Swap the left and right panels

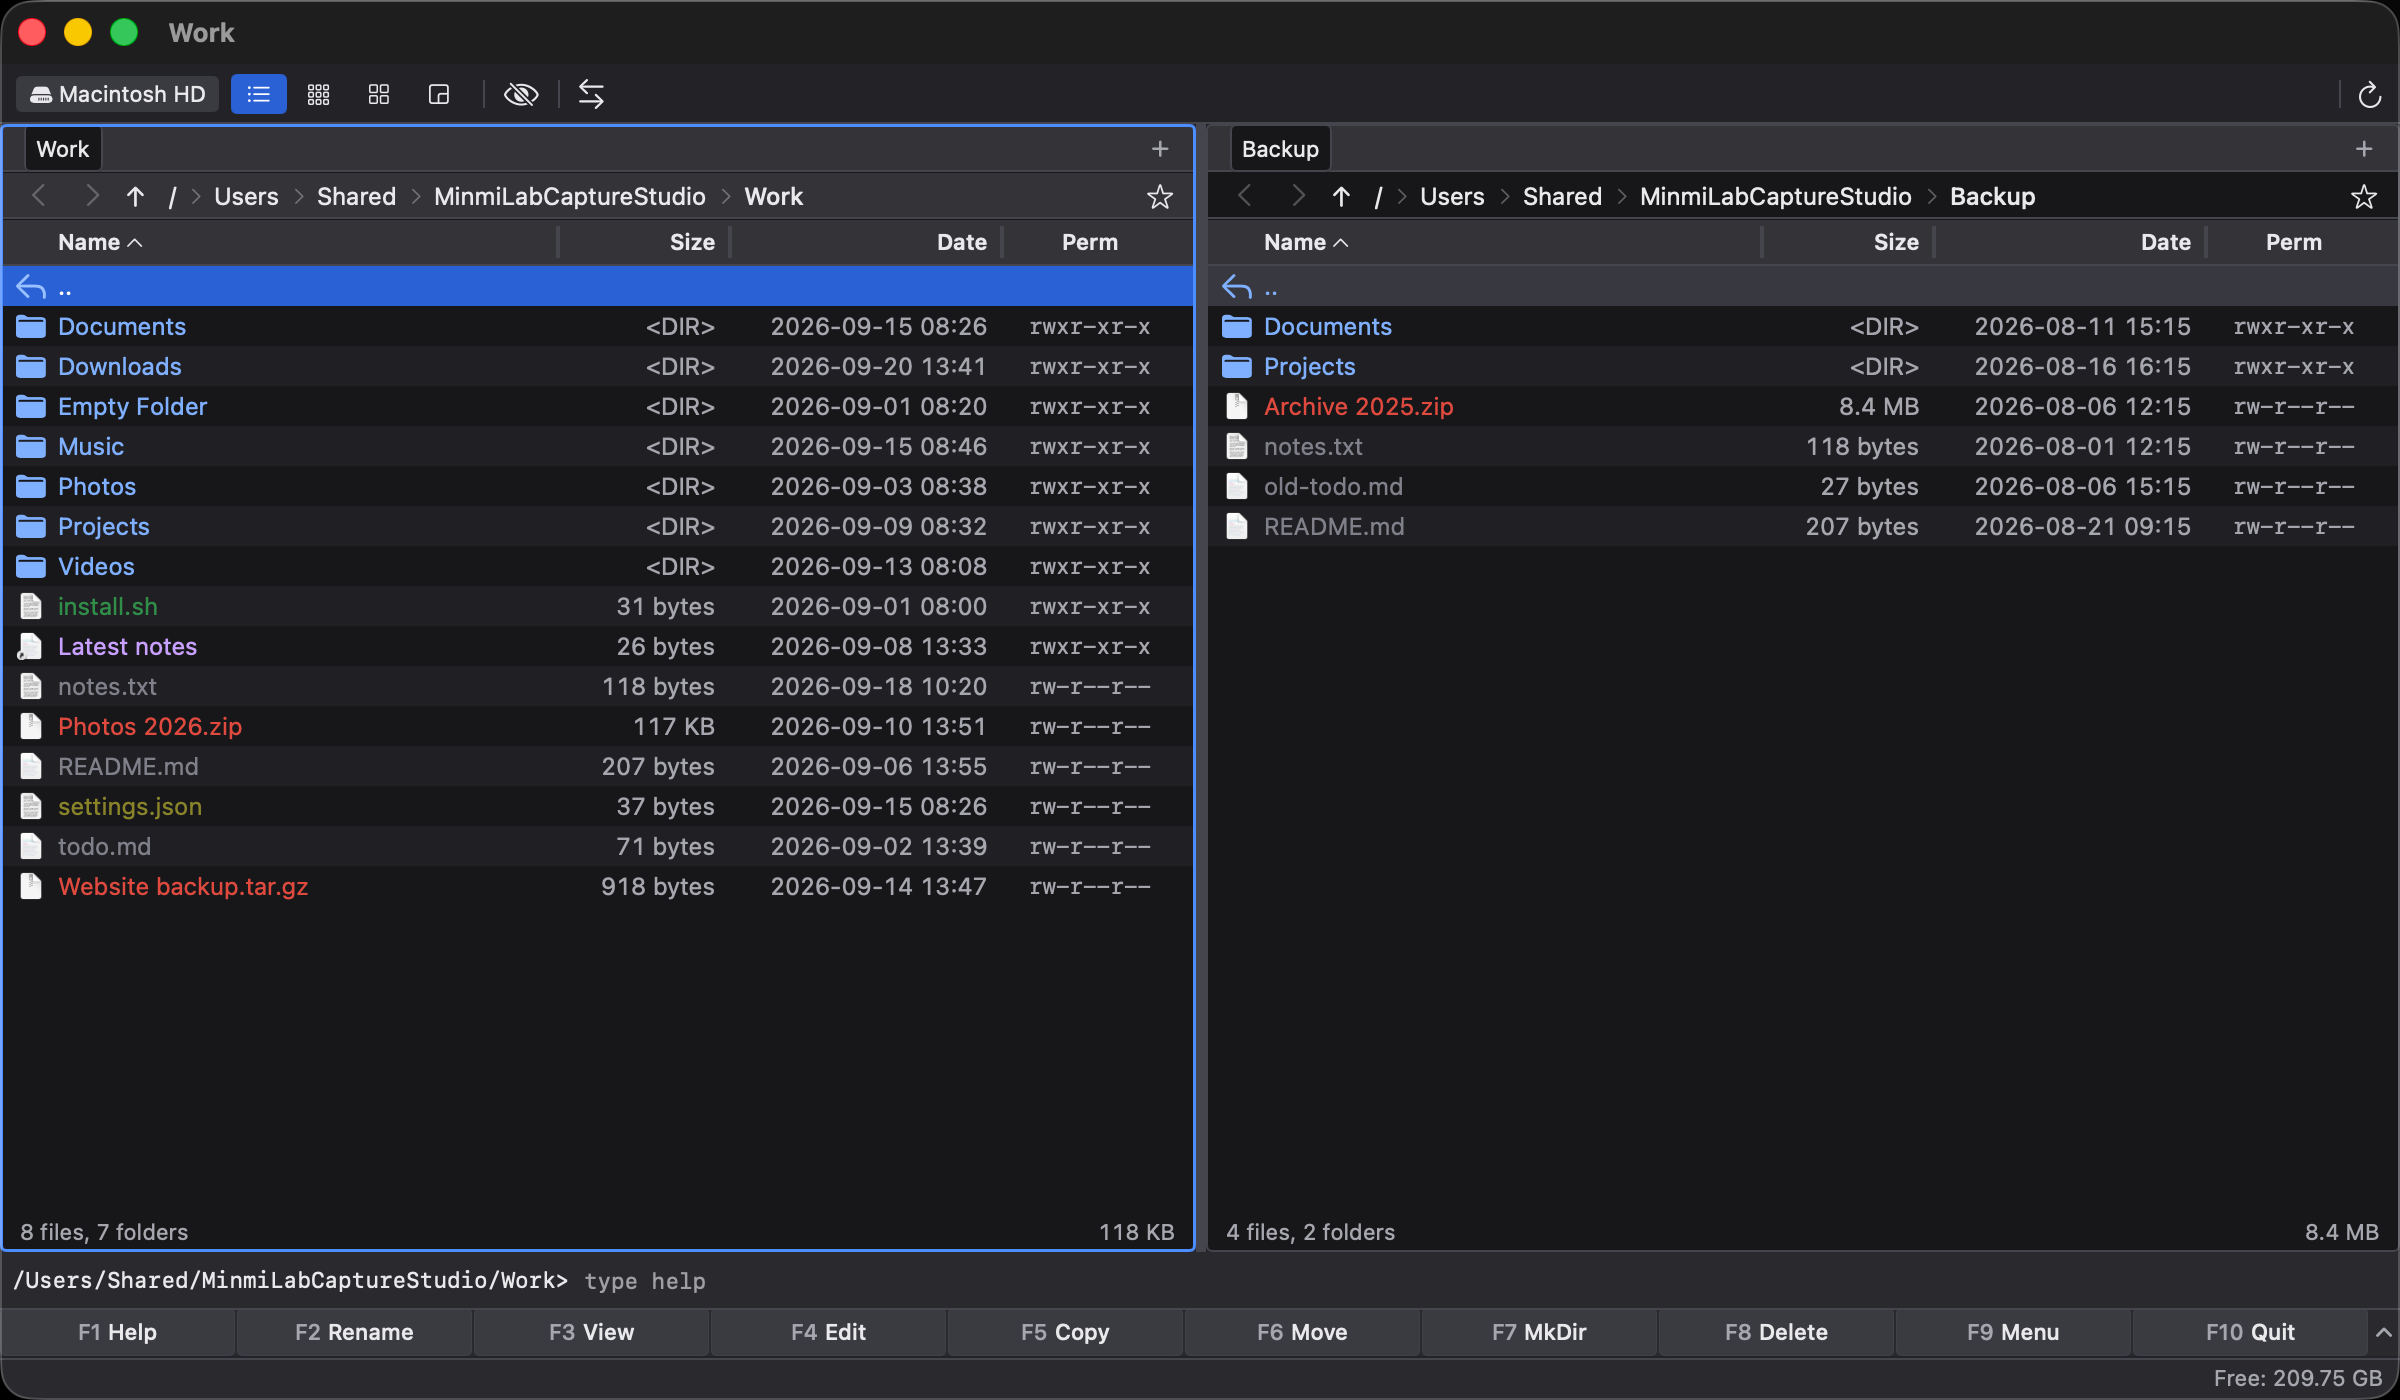click(591, 94)
